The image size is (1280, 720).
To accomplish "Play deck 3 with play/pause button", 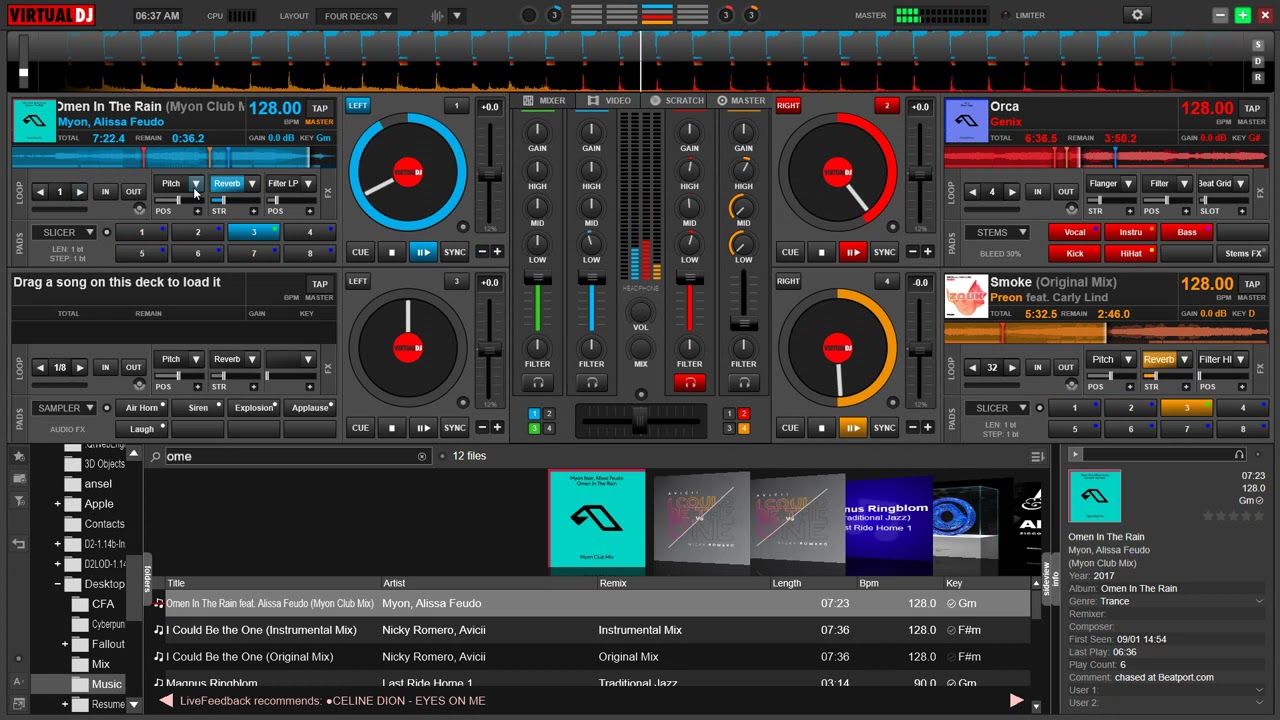I will click(x=423, y=428).
